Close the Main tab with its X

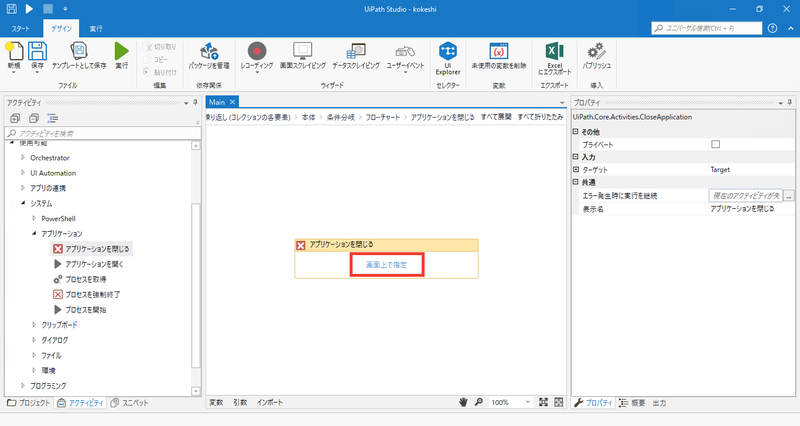coord(232,102)
